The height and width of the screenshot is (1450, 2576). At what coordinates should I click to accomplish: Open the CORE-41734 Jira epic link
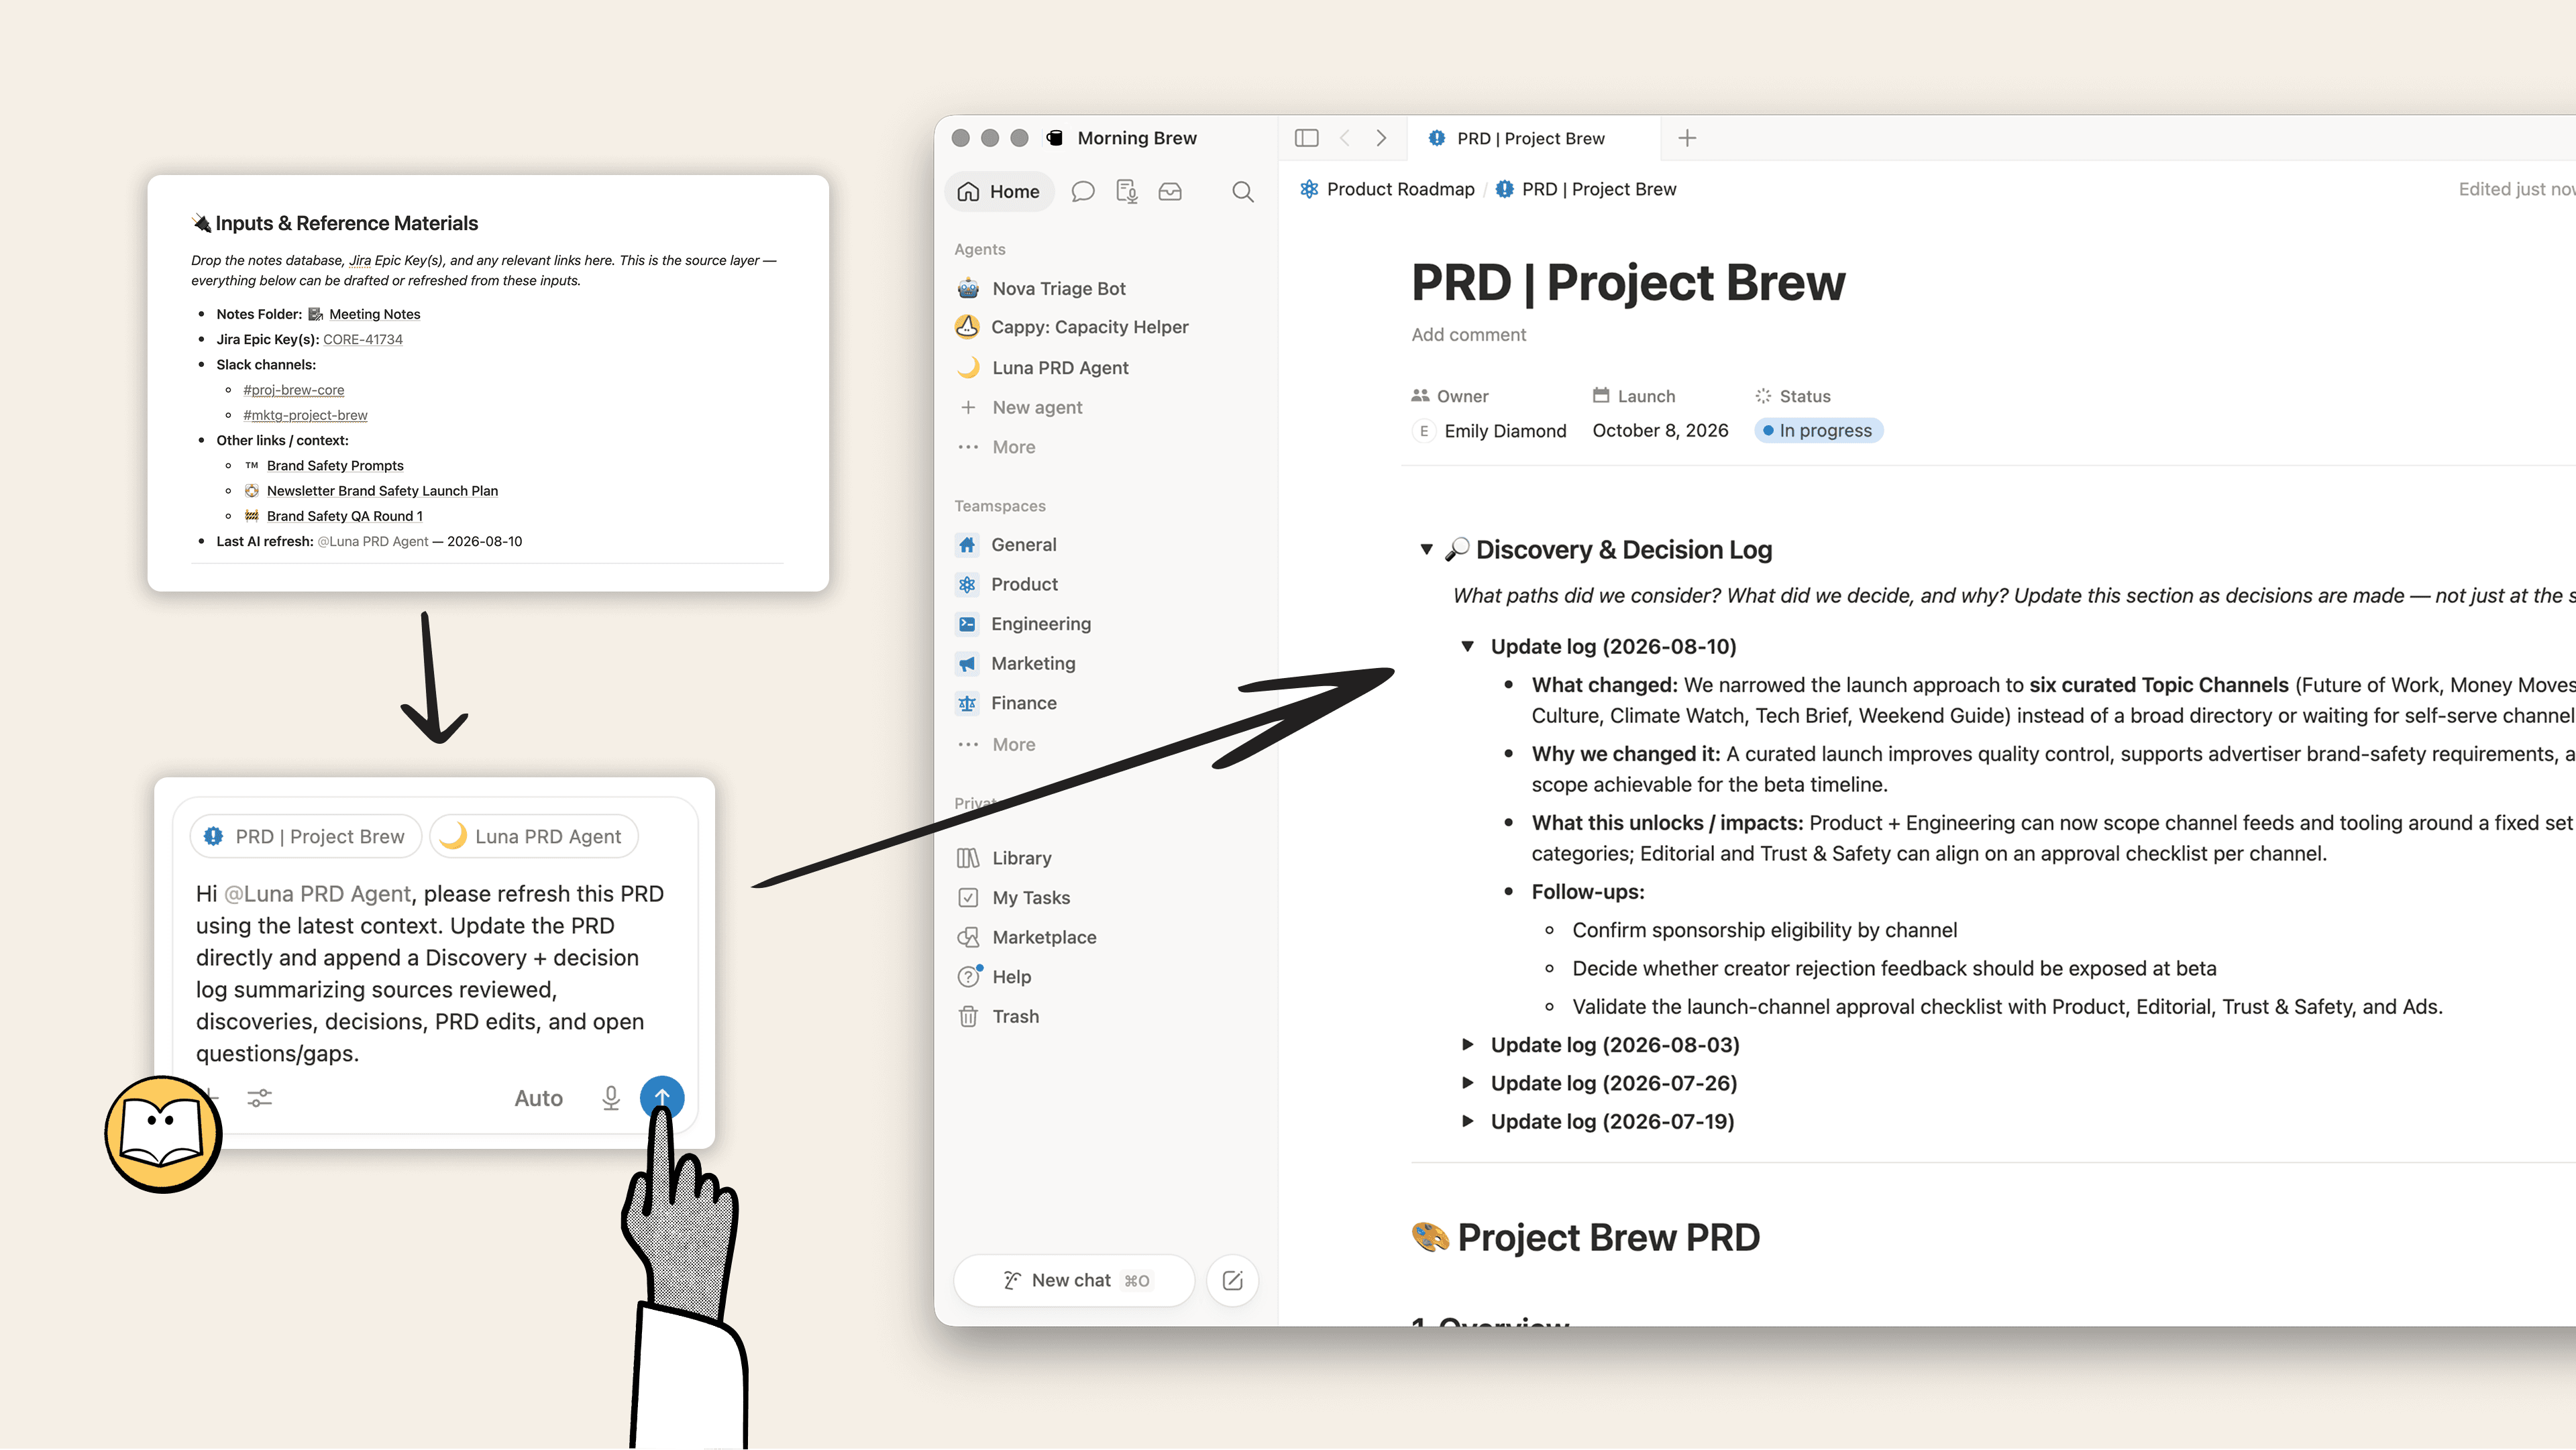(x=363, y=339)
